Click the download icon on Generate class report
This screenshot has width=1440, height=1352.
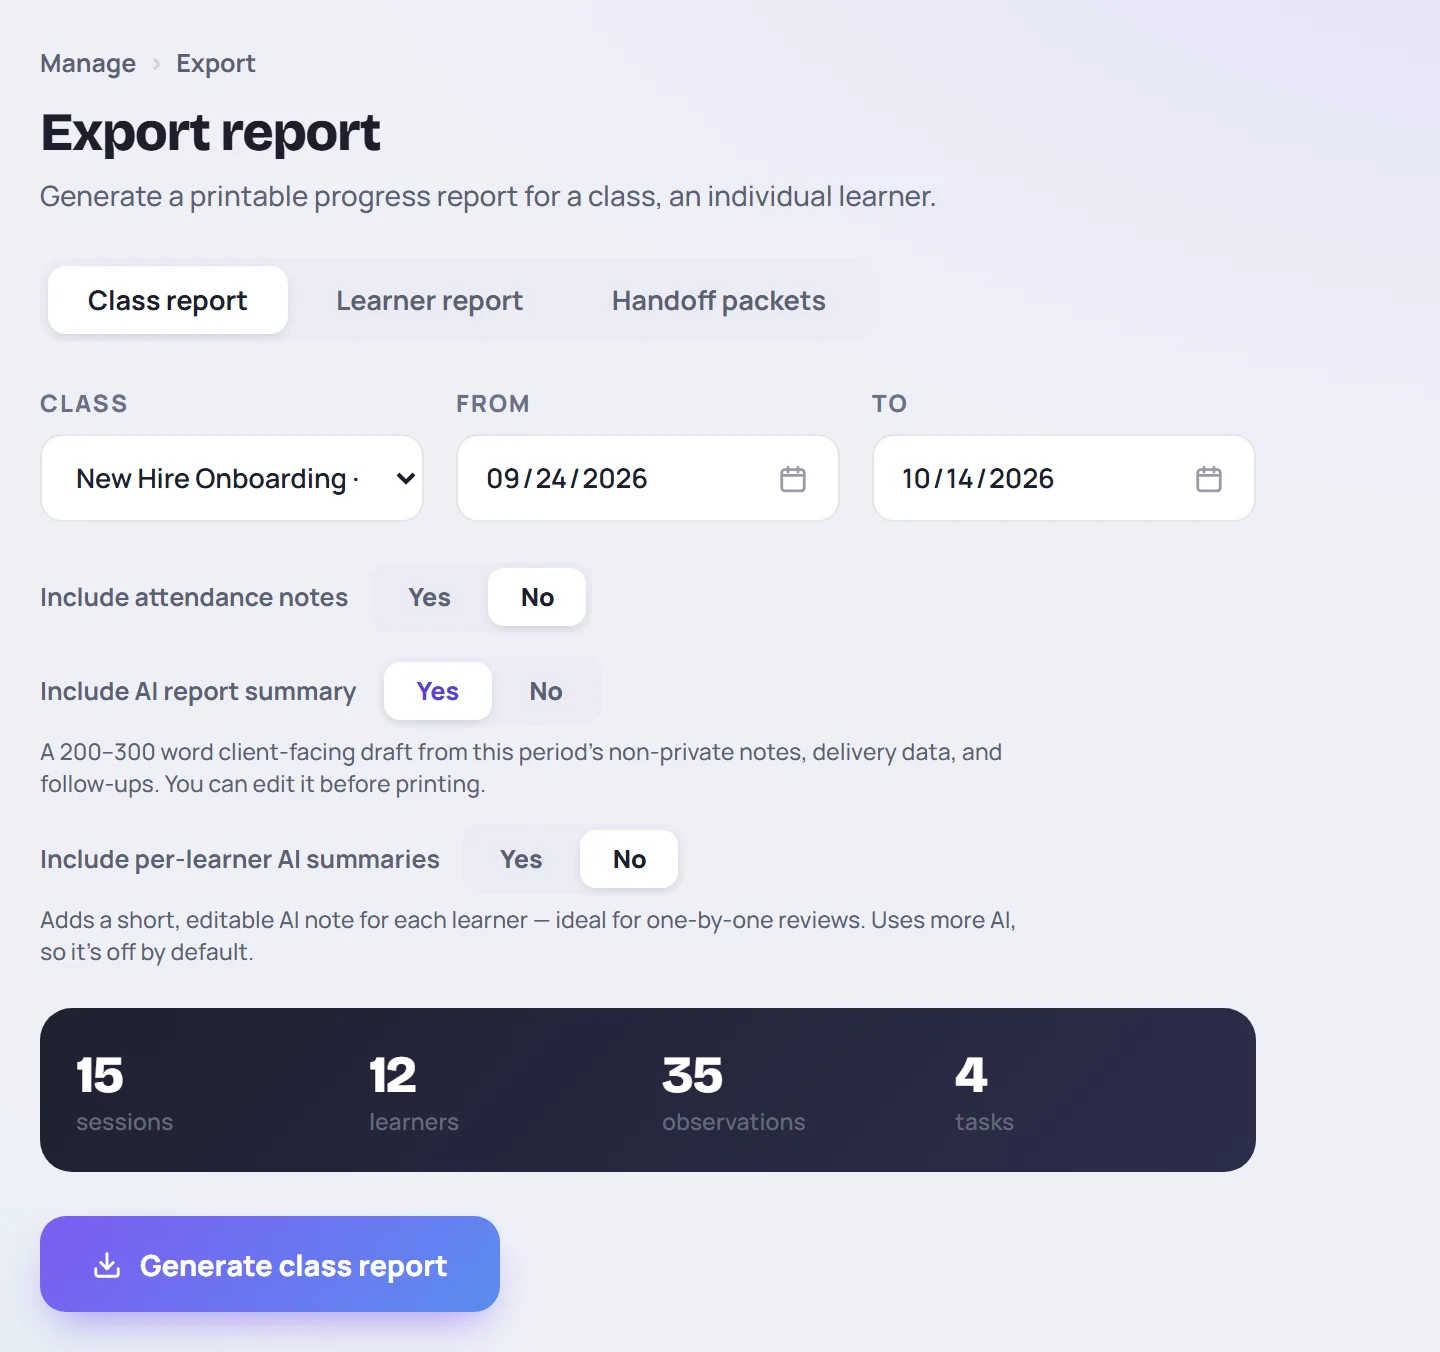tap(107, 1265)
